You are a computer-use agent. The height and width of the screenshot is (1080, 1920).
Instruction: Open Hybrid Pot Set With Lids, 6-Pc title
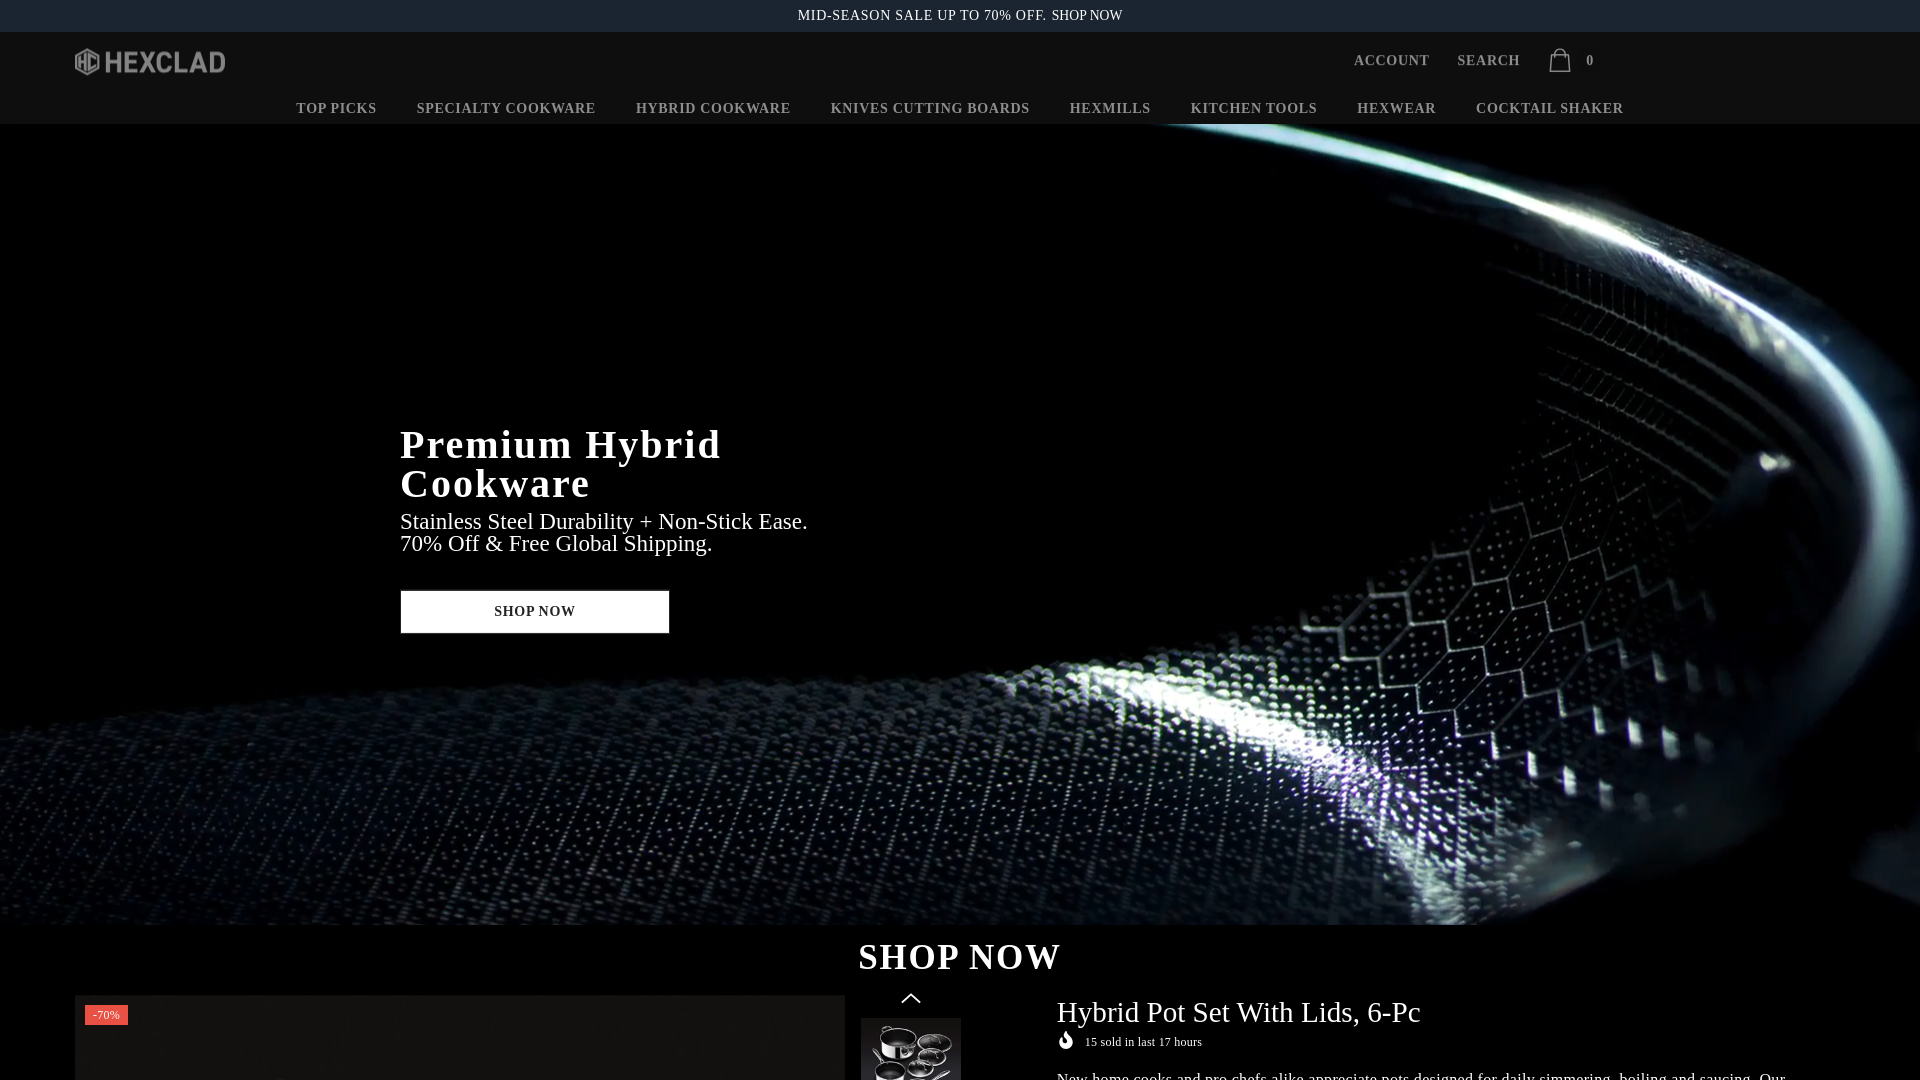1238,1012
